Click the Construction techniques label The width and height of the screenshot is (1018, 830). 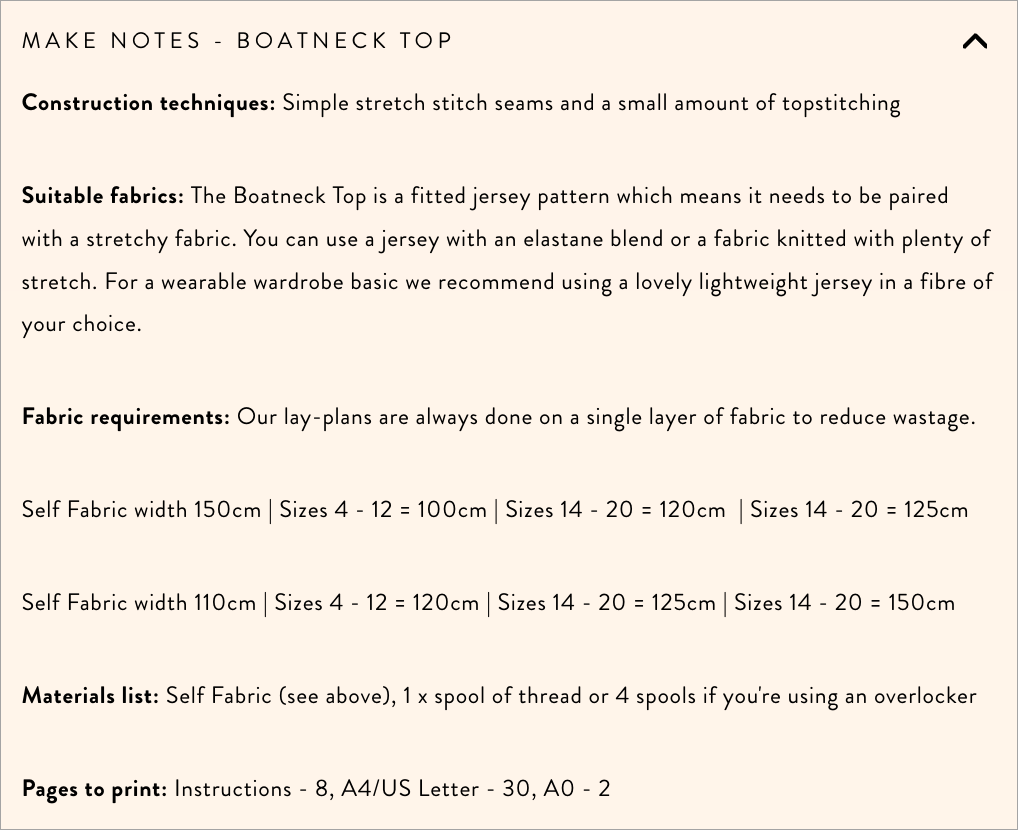[x=148, y=102]
